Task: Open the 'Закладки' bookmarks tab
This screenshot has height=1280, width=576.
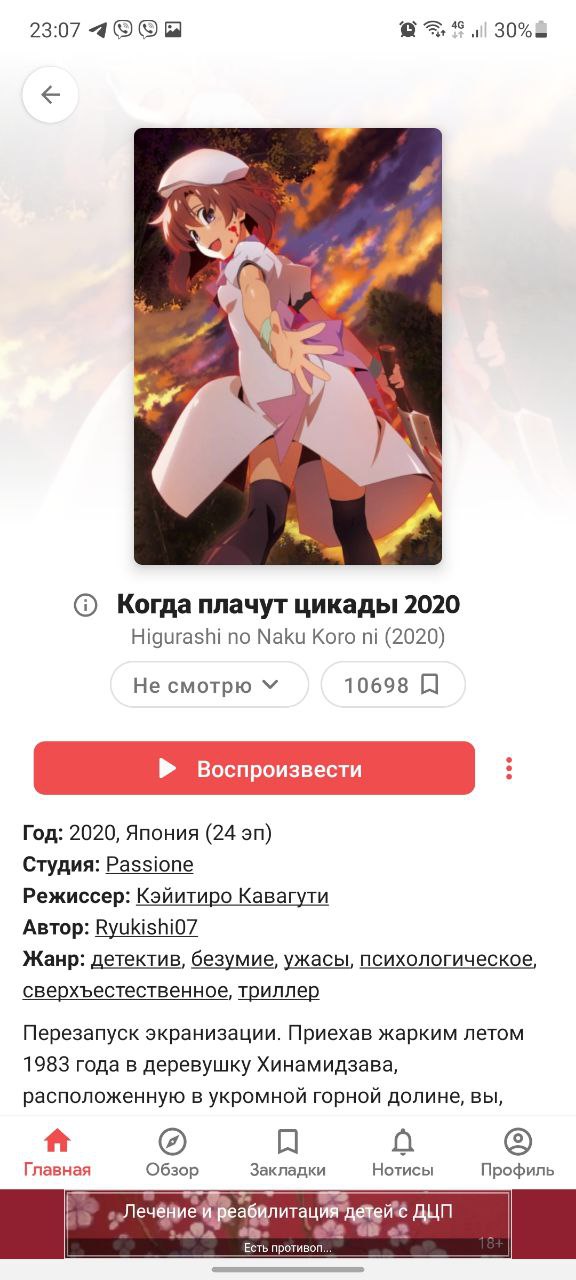Action: 288,1153
